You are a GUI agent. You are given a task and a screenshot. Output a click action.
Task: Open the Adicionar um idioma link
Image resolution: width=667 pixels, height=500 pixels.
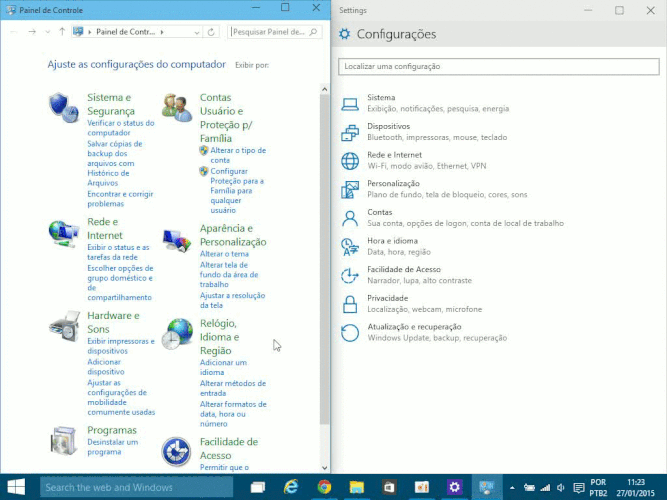(223, 367)
